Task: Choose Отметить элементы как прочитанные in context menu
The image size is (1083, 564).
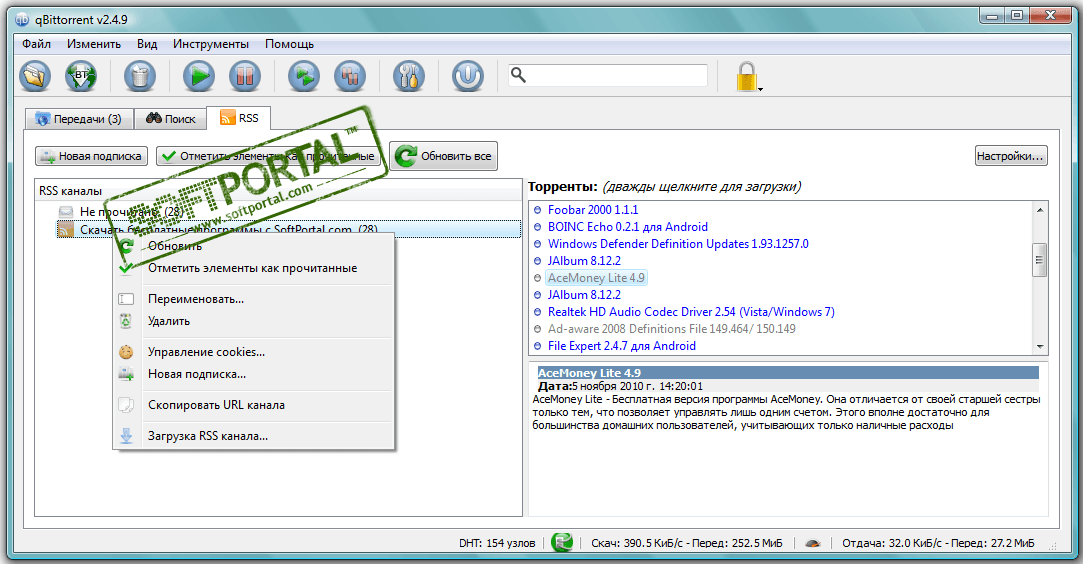Action: click(253, 268)
